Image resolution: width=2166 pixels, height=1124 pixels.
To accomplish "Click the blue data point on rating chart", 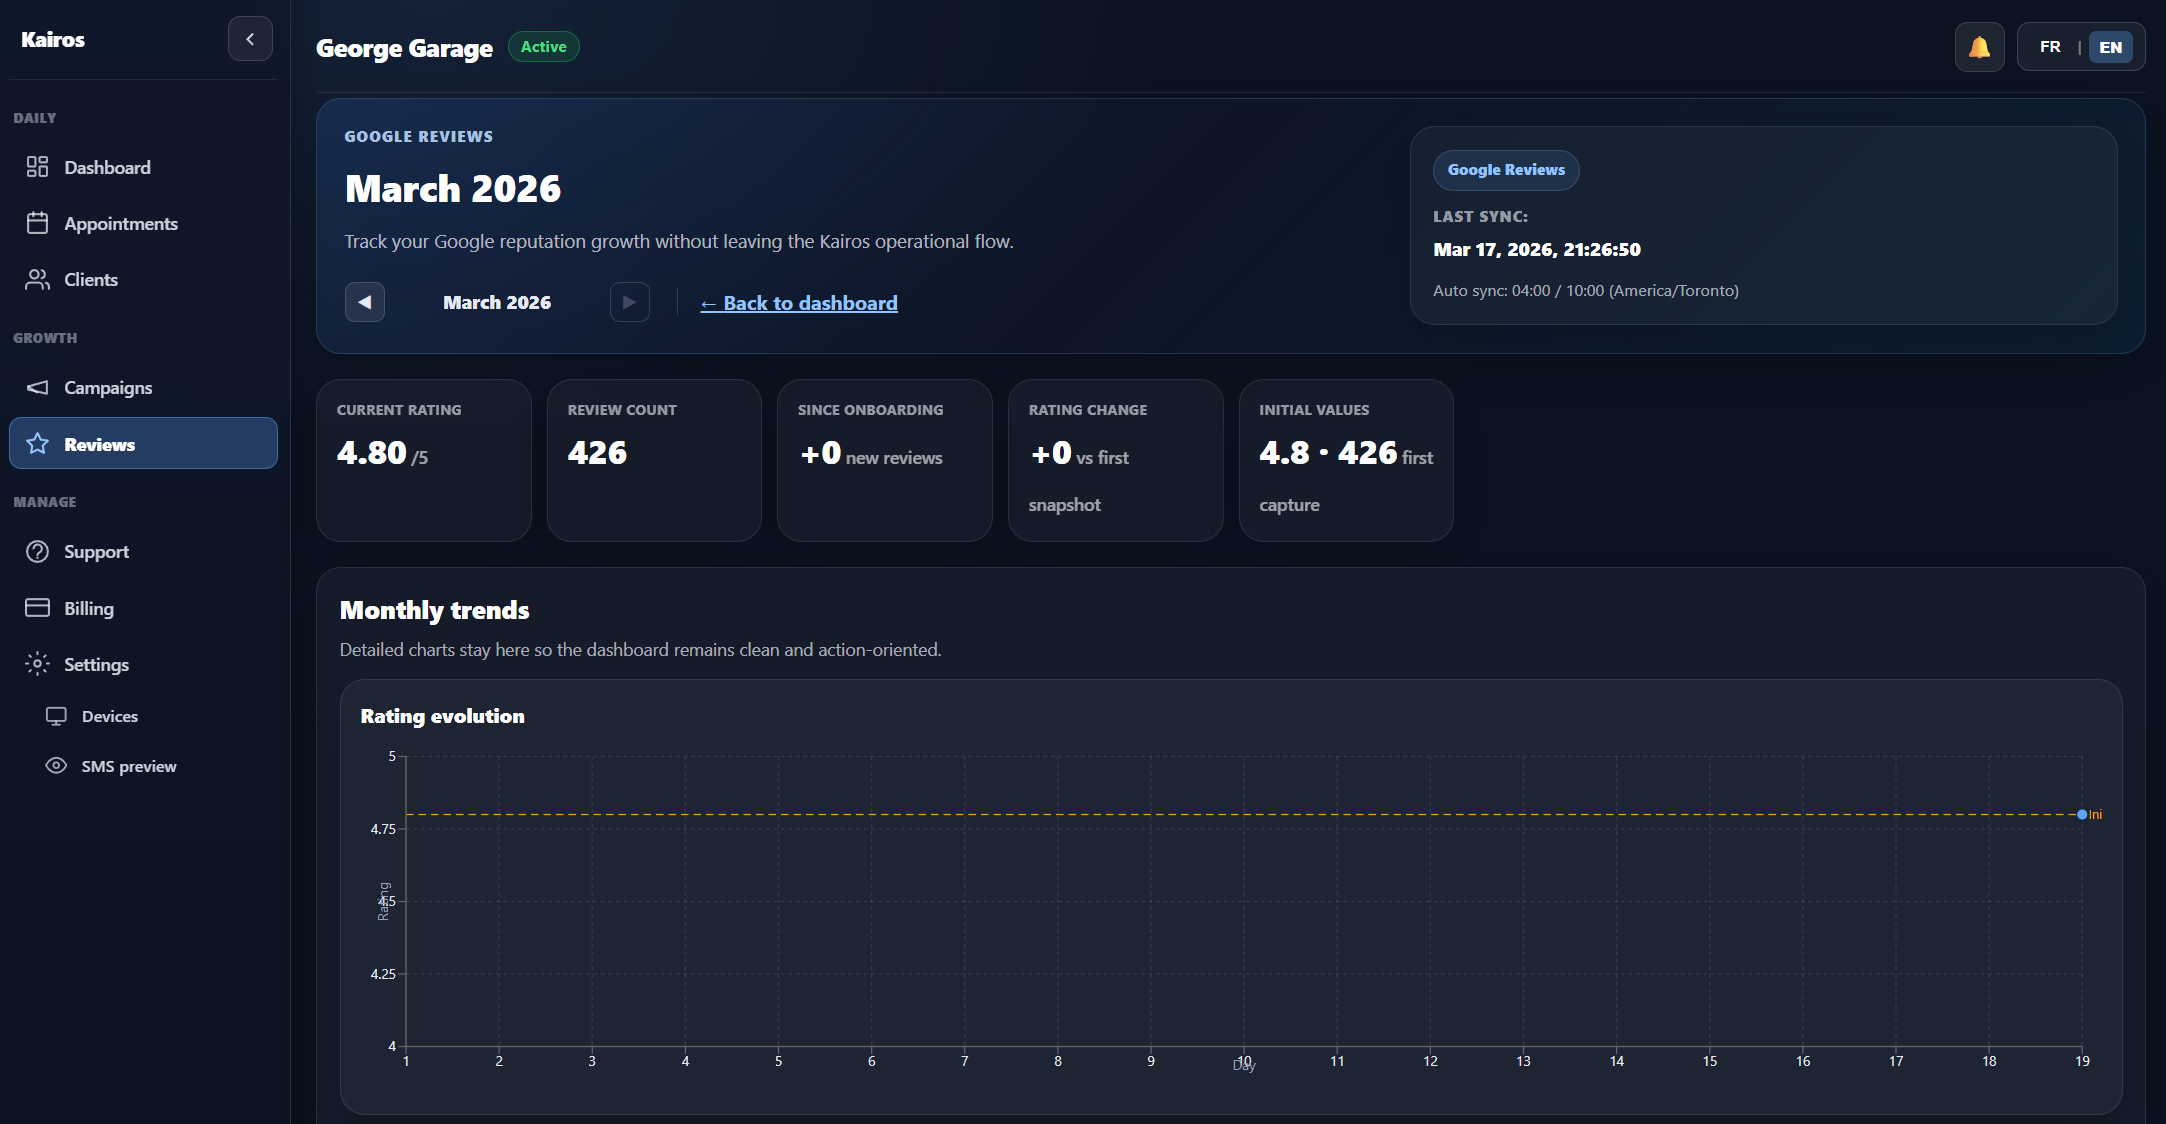I will tap(2082, 814).
